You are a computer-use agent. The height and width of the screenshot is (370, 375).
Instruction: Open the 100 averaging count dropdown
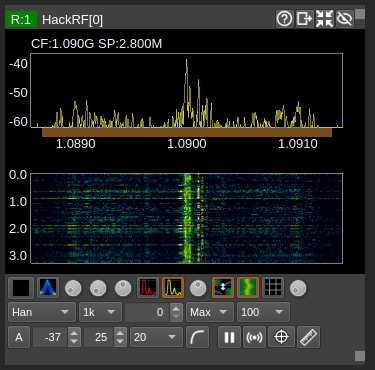point(263,312)
